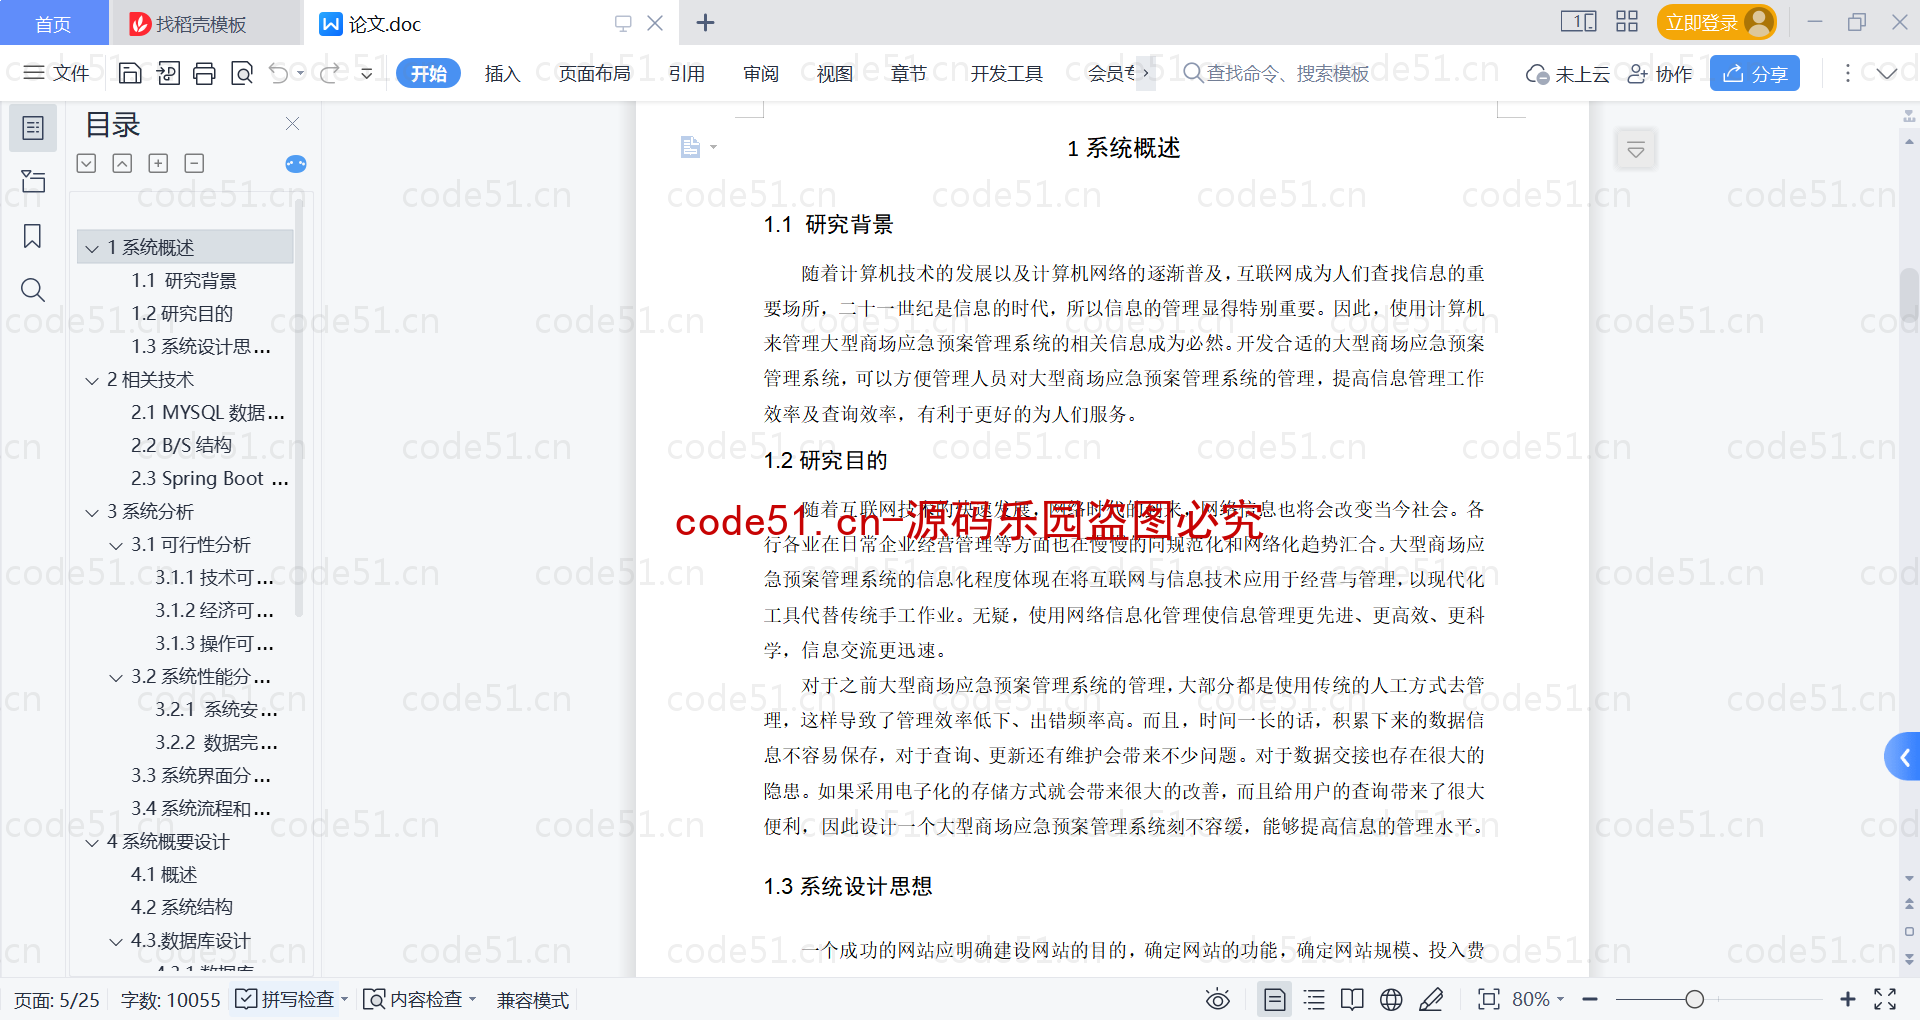Select the 视图 ribbon tab

click(x=834, y=73)
